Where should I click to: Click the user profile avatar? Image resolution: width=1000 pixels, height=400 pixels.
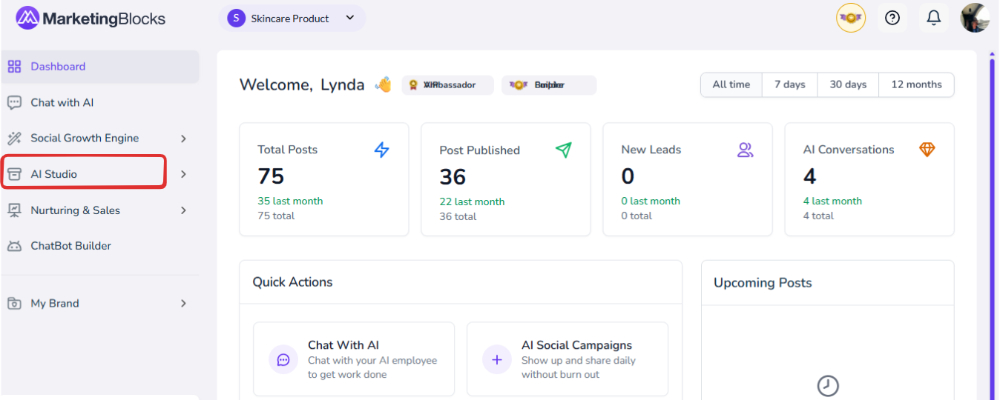pyautogui.click(x=975, y=18)
